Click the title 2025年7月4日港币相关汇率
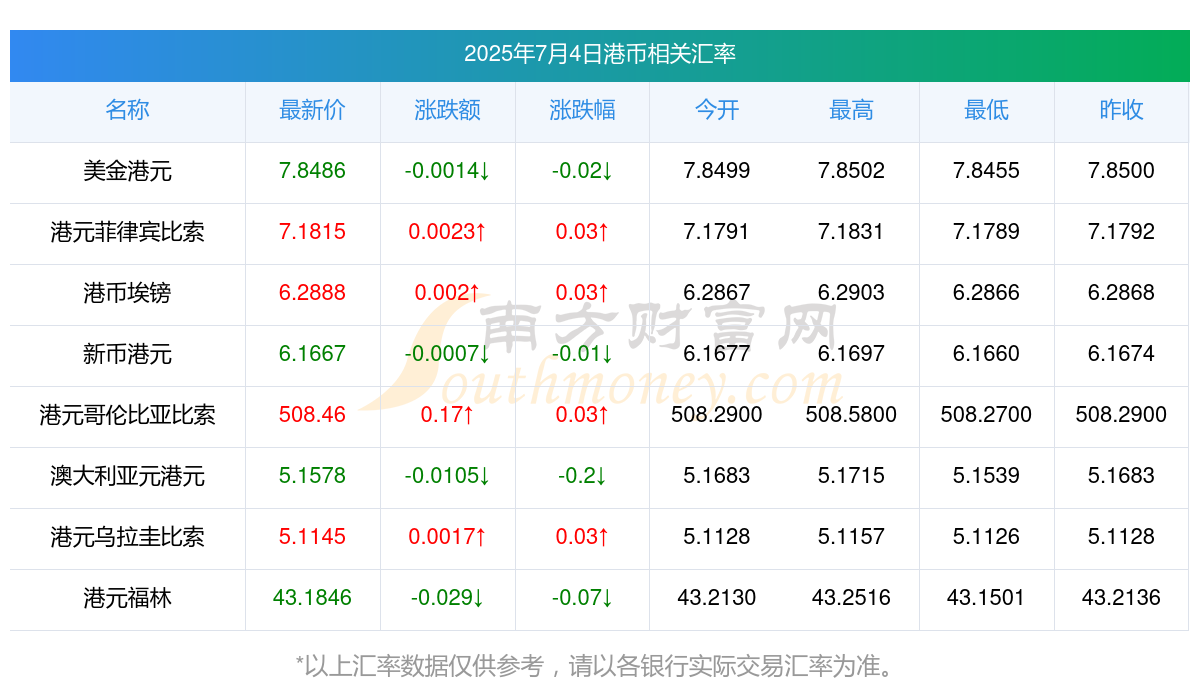This screenshot has width=1200, height=698. coord(600,54)
